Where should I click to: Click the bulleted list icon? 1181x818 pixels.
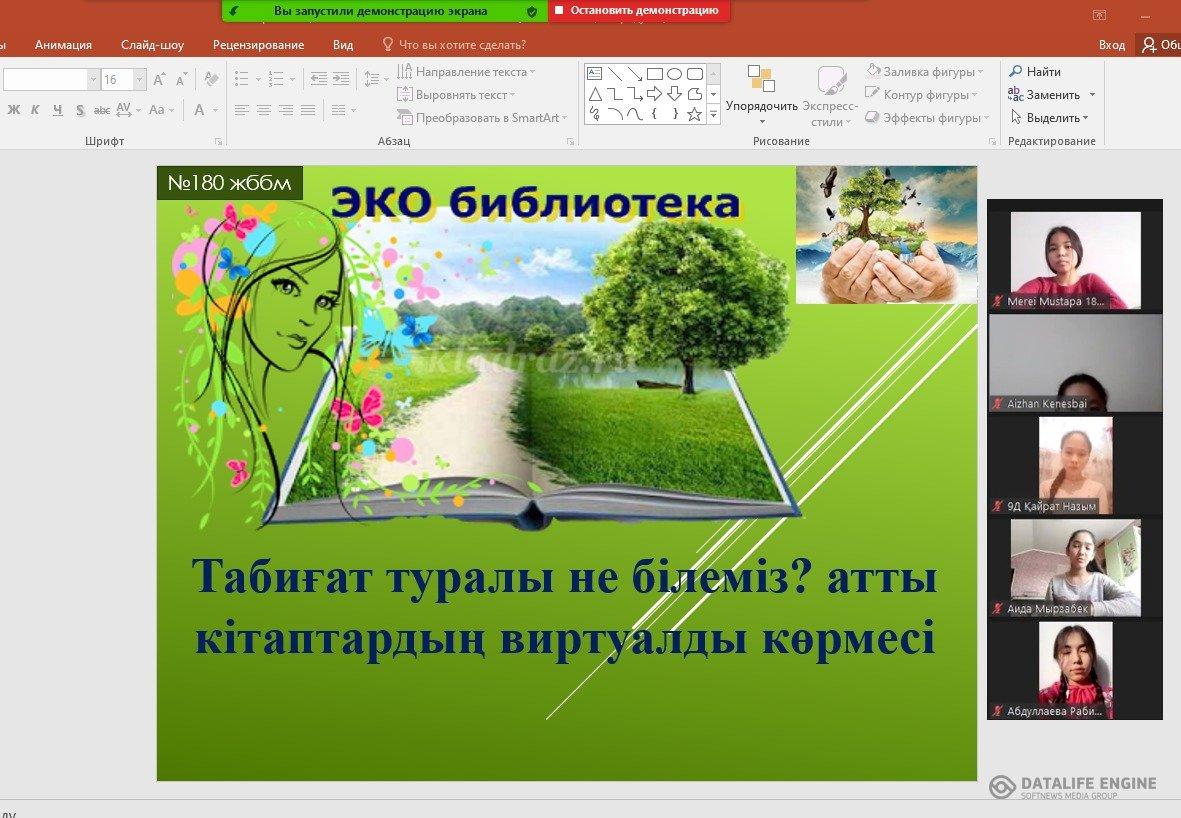coord(241,79)
